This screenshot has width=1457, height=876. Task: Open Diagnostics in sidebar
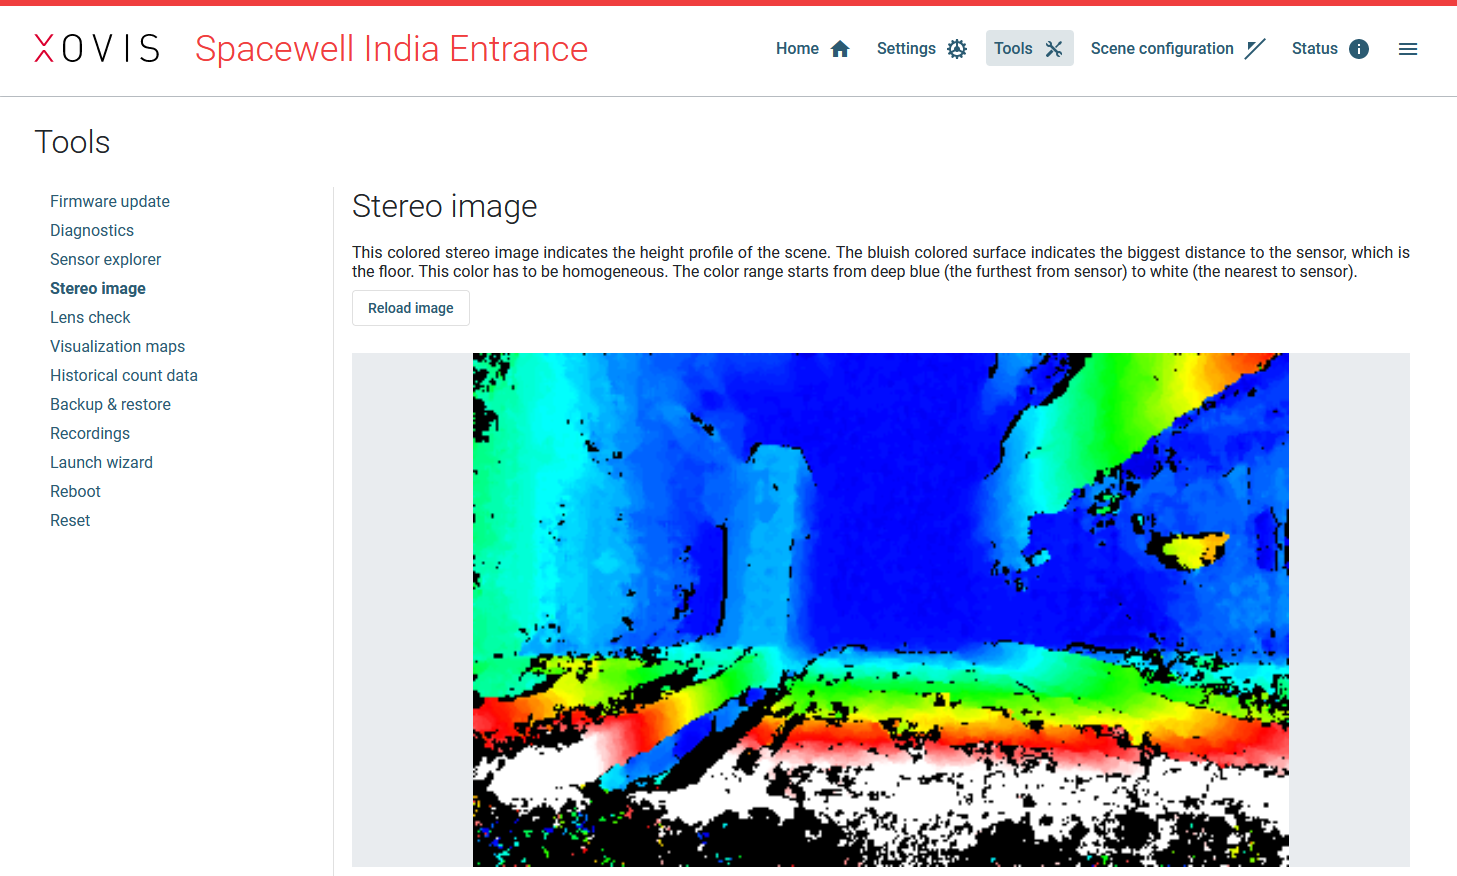[92, 230]
